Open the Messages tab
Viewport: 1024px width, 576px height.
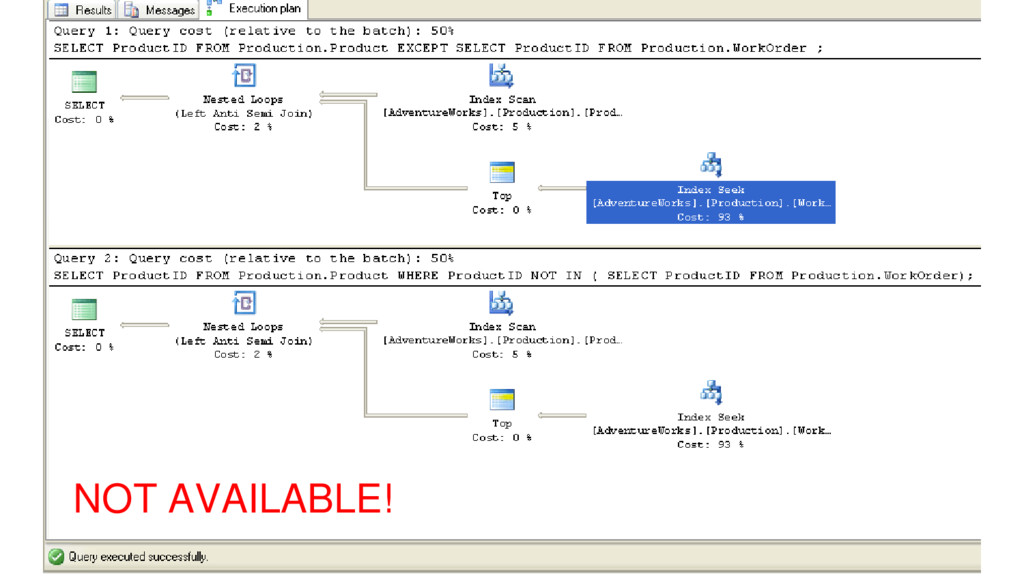[x=159, y=10]
